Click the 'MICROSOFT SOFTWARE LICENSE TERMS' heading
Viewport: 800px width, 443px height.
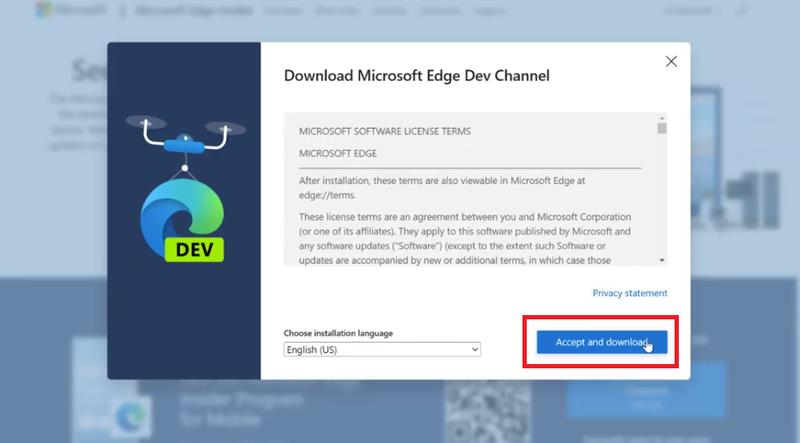tap(385, 131)
